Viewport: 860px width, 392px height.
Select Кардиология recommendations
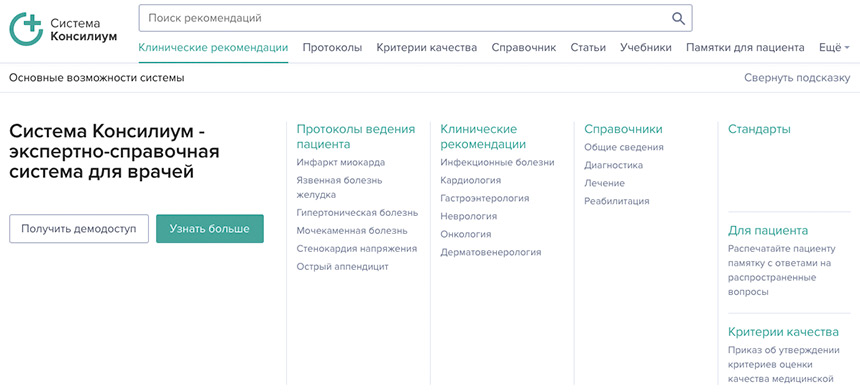(471, 180)
